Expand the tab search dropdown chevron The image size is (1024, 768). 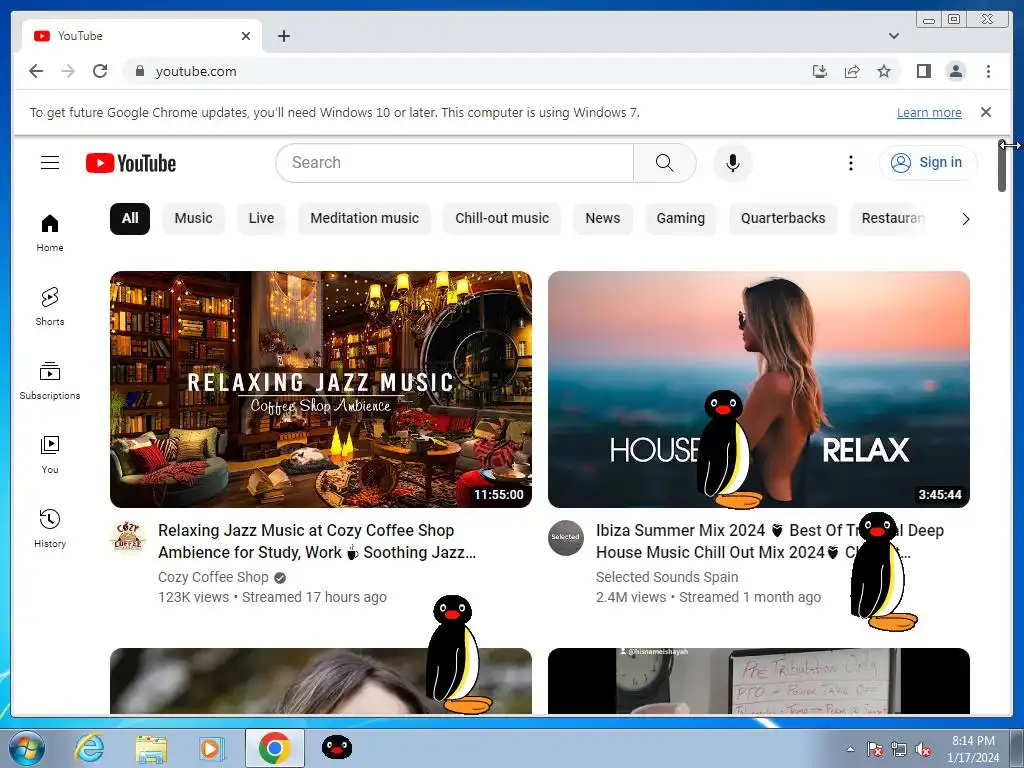[x=893, y=36]
